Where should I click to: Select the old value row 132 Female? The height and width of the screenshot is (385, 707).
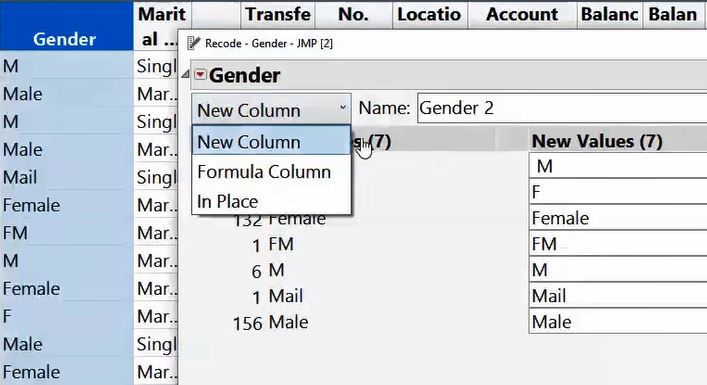pyautogui.click(x=280, y=219)
